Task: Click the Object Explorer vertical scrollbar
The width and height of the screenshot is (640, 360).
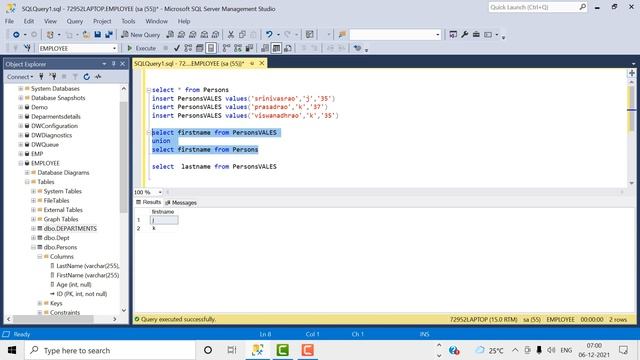Action: pyautogui.click(x=124, y=157)
